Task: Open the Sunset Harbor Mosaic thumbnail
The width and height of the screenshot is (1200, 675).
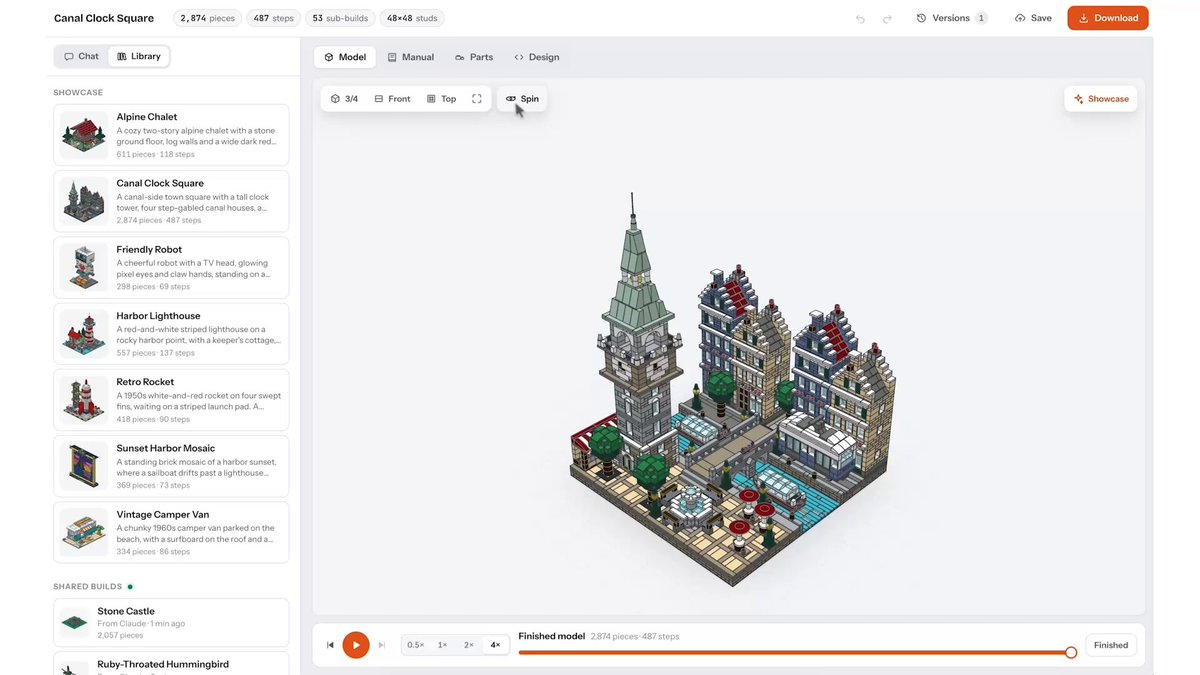Action: pyautogui.click(x=84, y=466)
